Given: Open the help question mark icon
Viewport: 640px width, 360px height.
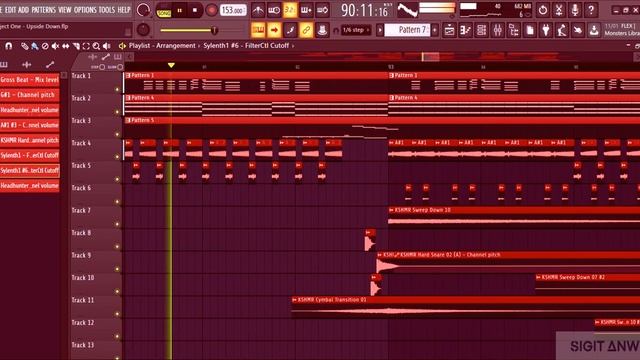Looking at the screenshot, I should [x=591, y=10].
